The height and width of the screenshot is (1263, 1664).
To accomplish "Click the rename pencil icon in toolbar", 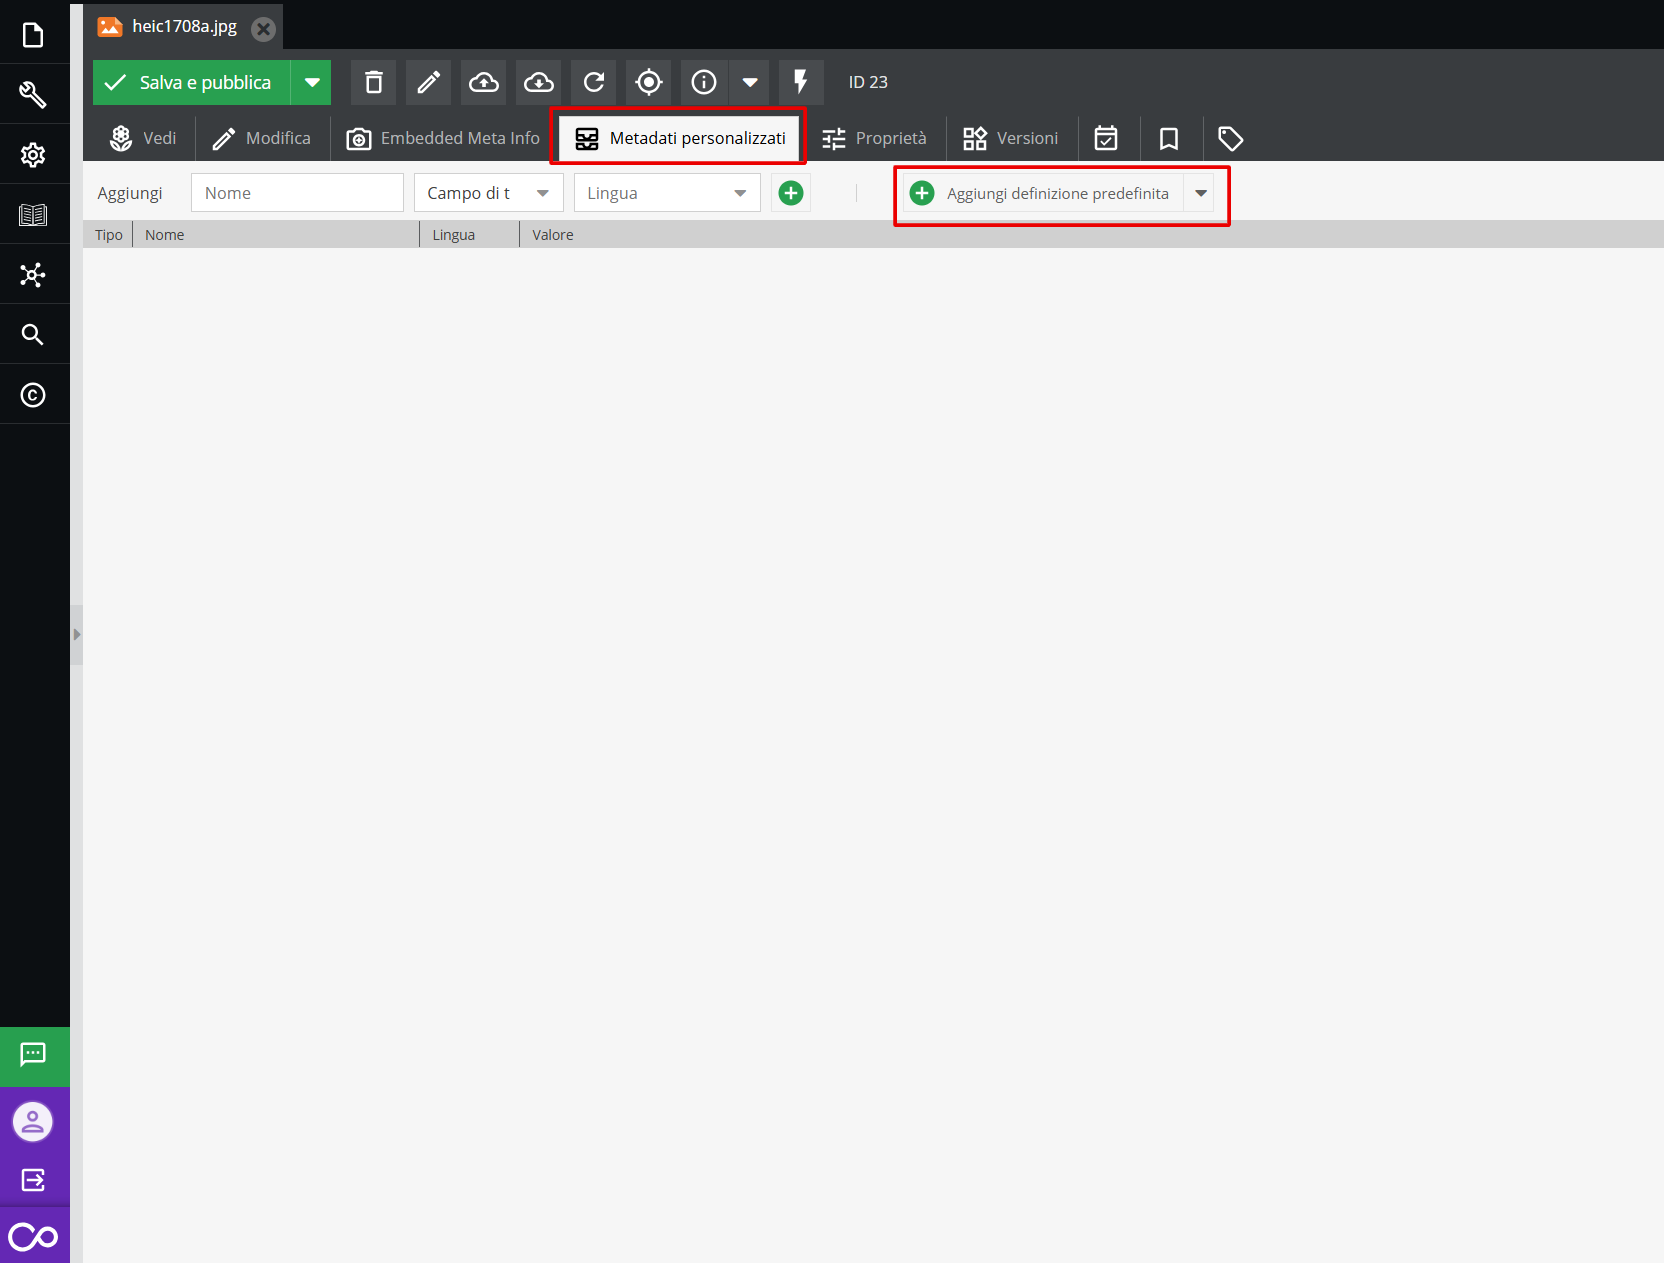I will point(428,82).
